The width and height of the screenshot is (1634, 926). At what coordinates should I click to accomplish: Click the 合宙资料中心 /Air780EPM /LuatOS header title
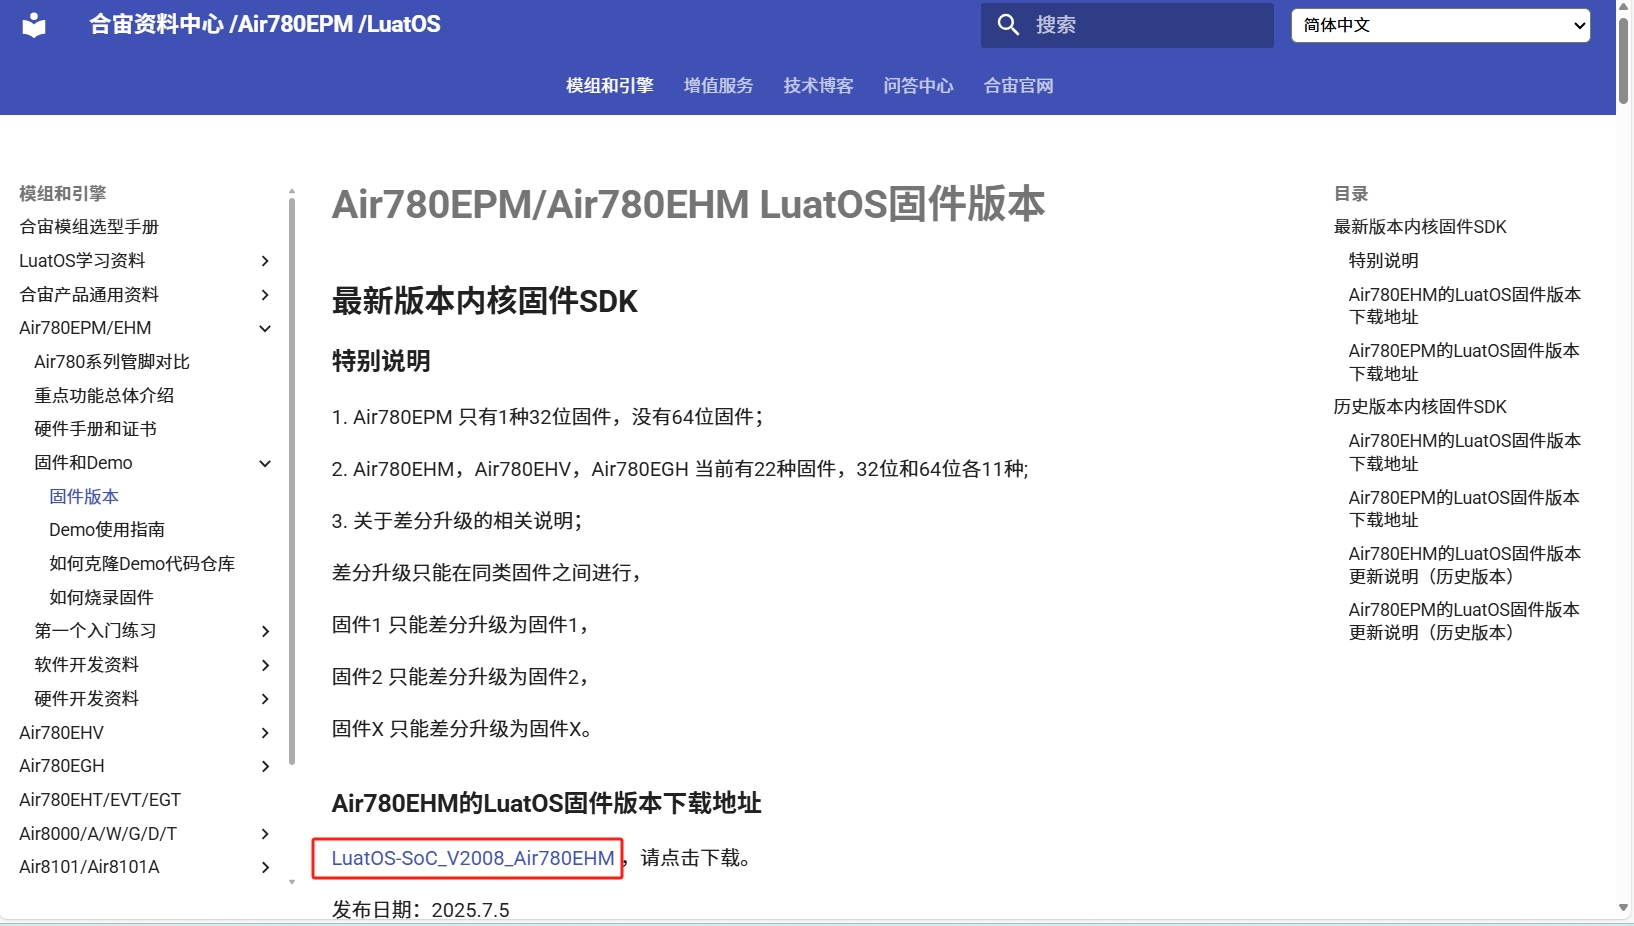264,25
